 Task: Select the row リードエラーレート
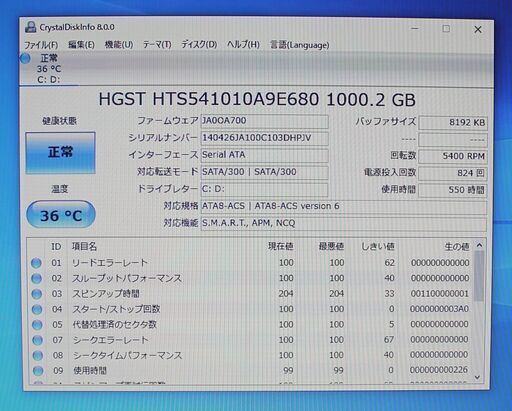point(251,263)
